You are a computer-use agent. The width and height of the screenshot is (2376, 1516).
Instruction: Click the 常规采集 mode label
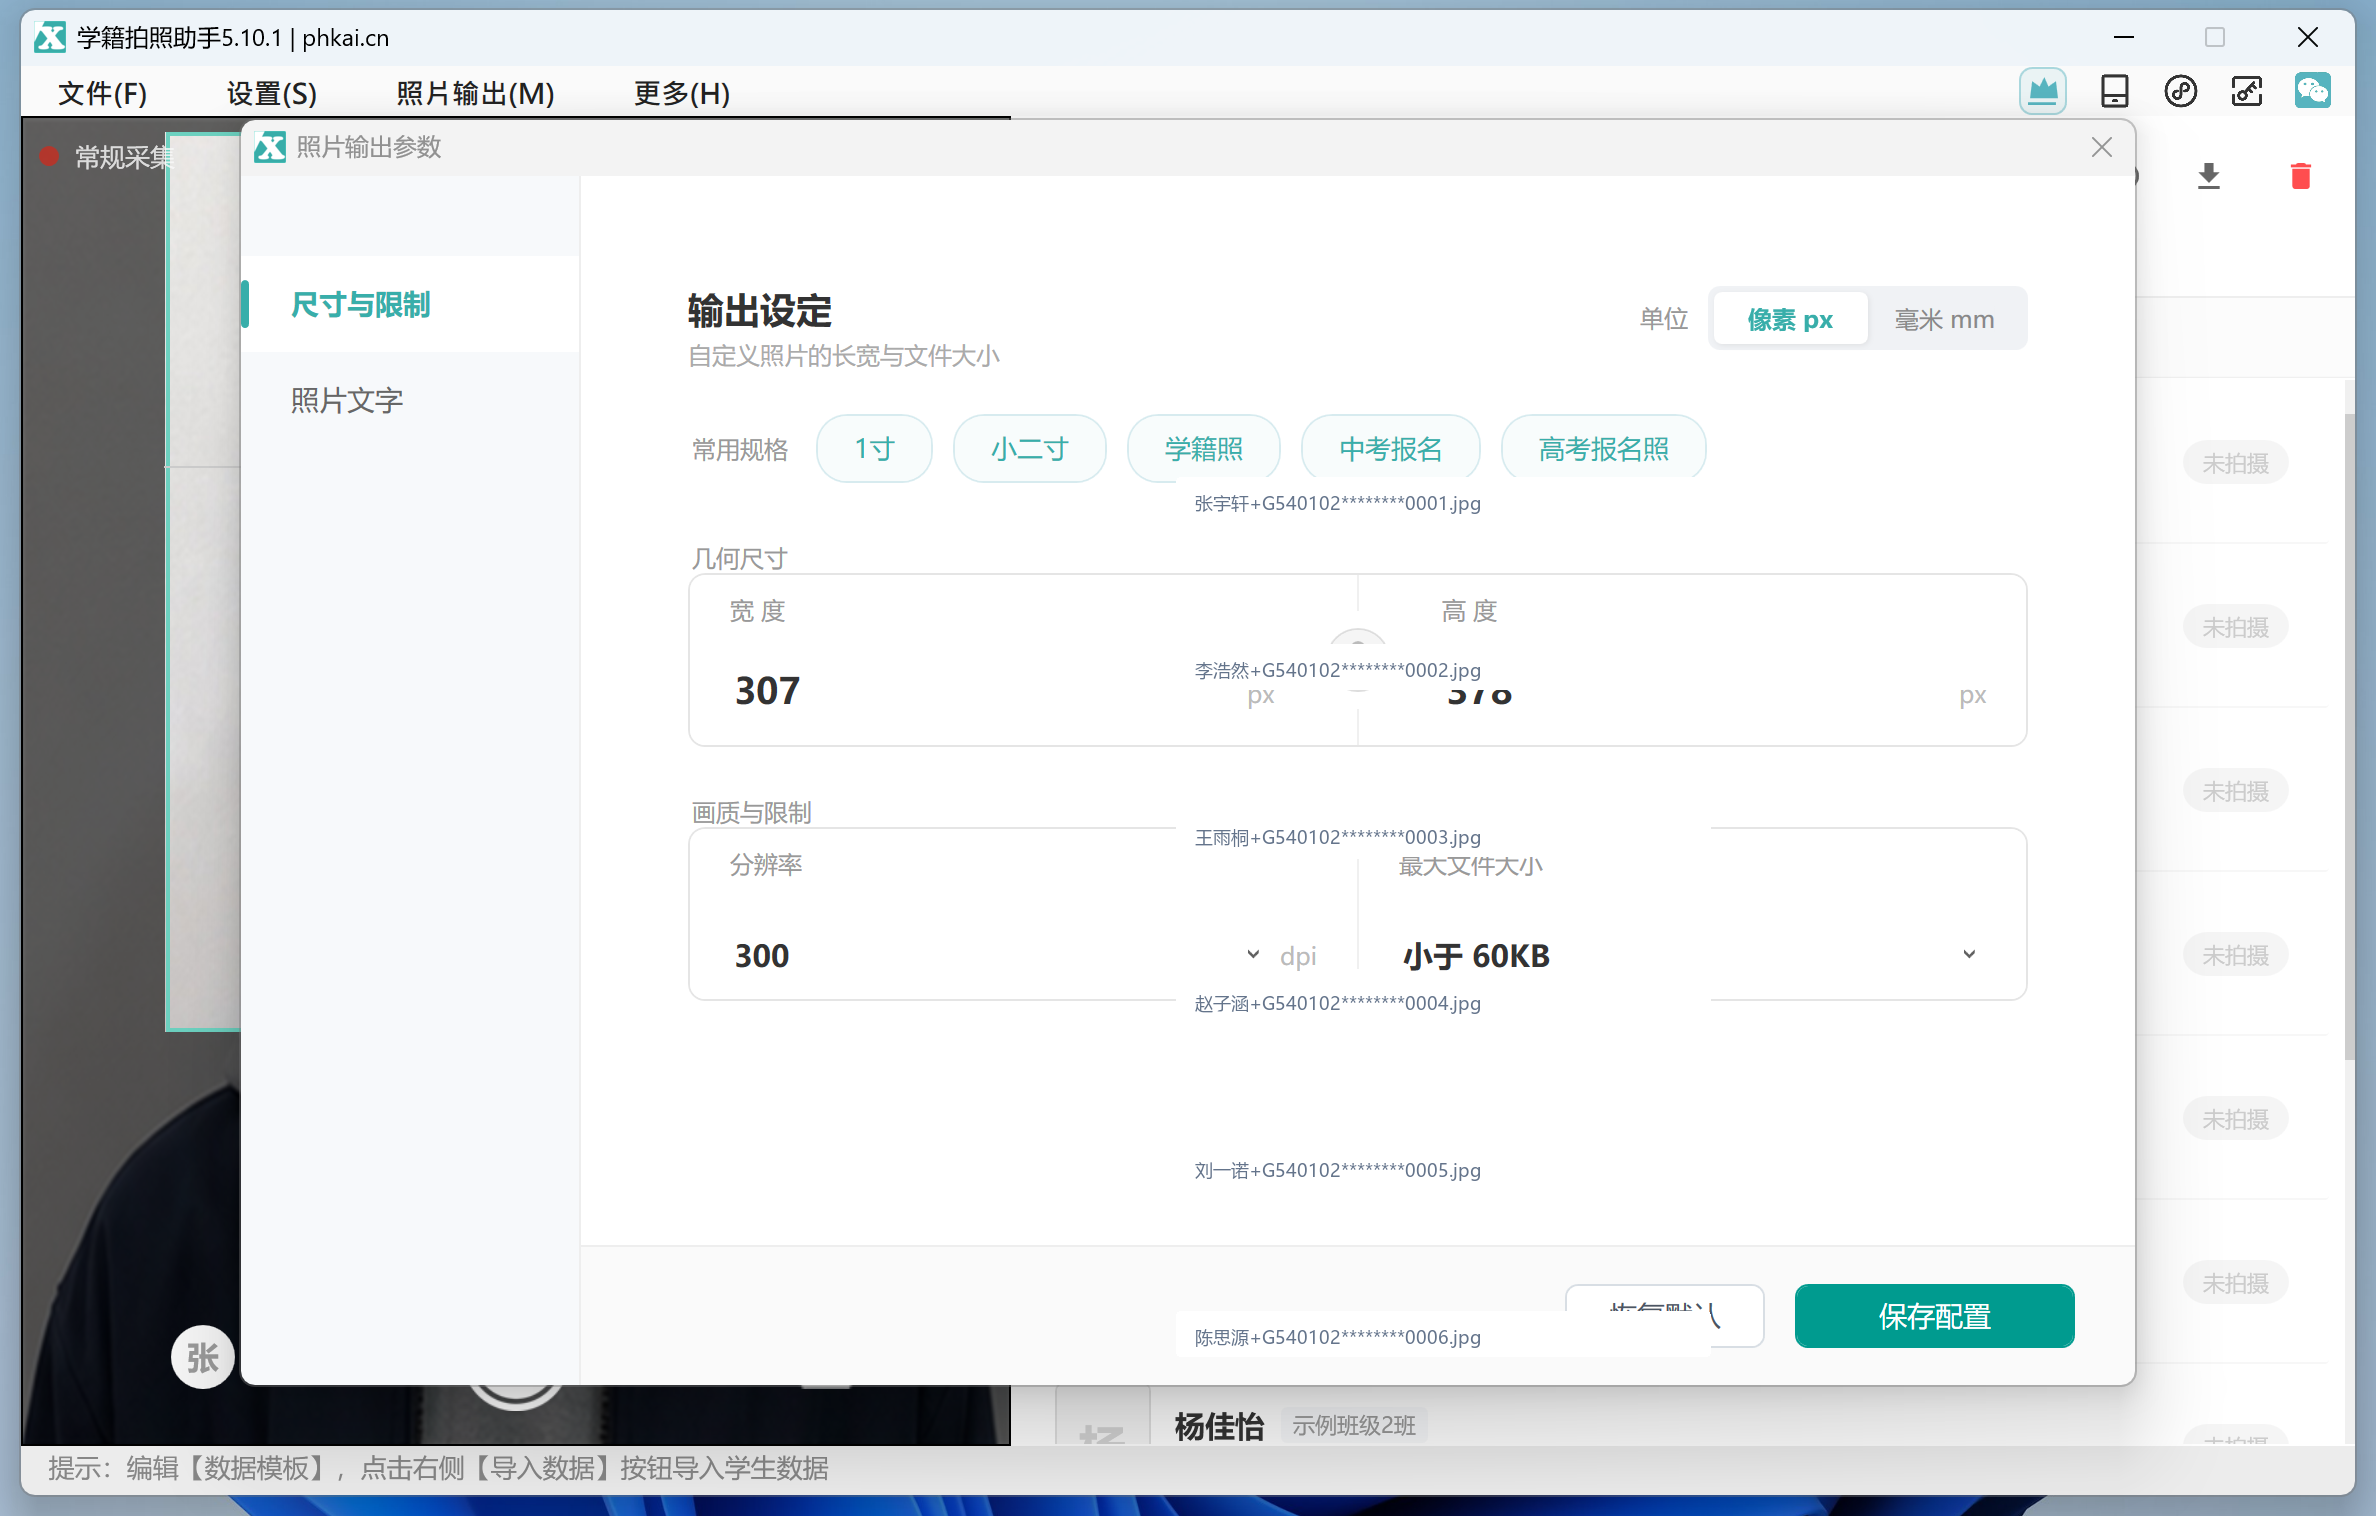124,156
